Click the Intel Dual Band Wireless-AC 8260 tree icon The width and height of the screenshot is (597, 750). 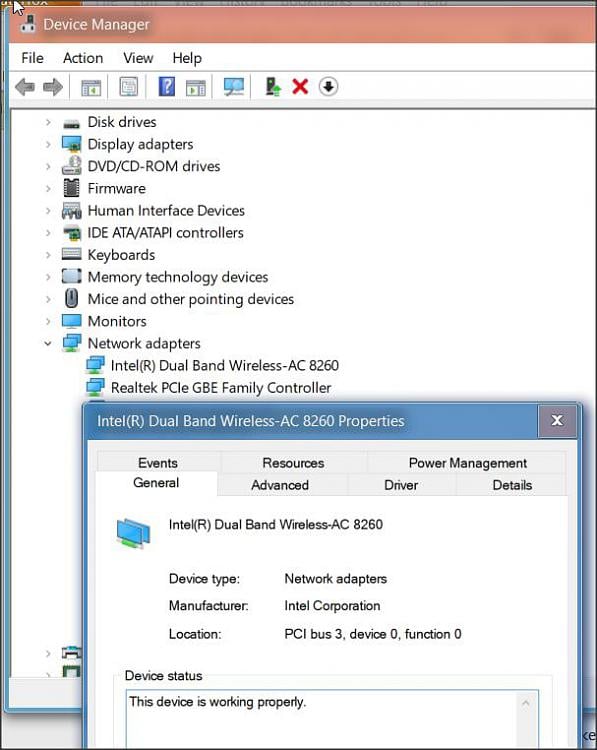(95, 365)
